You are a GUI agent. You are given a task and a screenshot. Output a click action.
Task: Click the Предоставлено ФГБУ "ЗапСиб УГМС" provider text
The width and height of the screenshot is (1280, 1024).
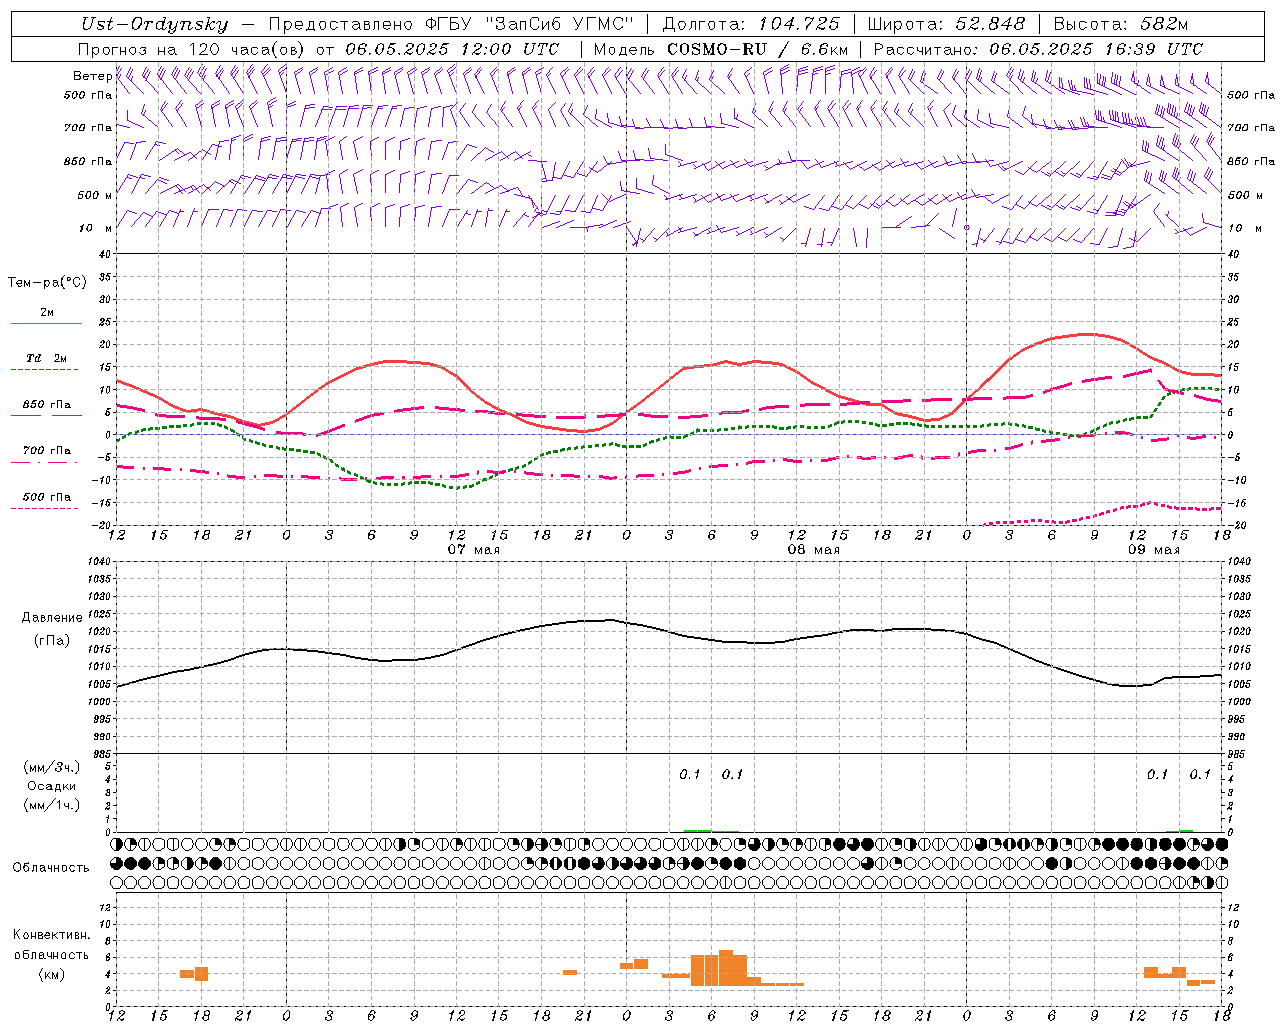[452, 25]
